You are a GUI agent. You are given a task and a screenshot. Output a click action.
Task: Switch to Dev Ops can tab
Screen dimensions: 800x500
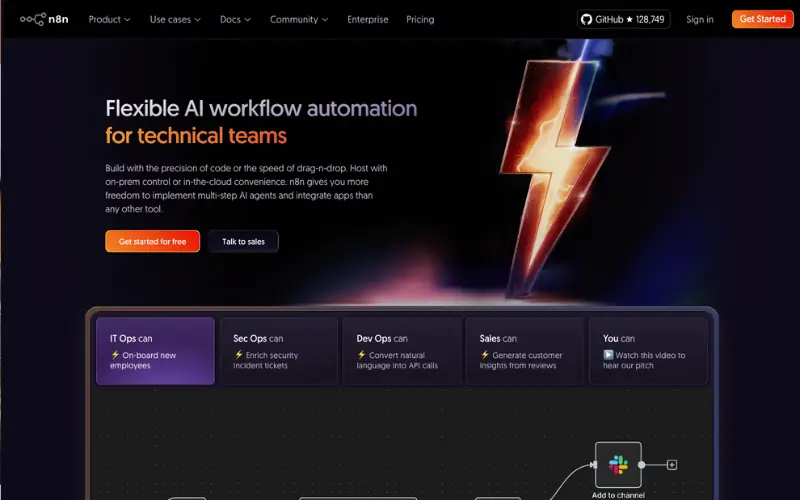(402, 351)
